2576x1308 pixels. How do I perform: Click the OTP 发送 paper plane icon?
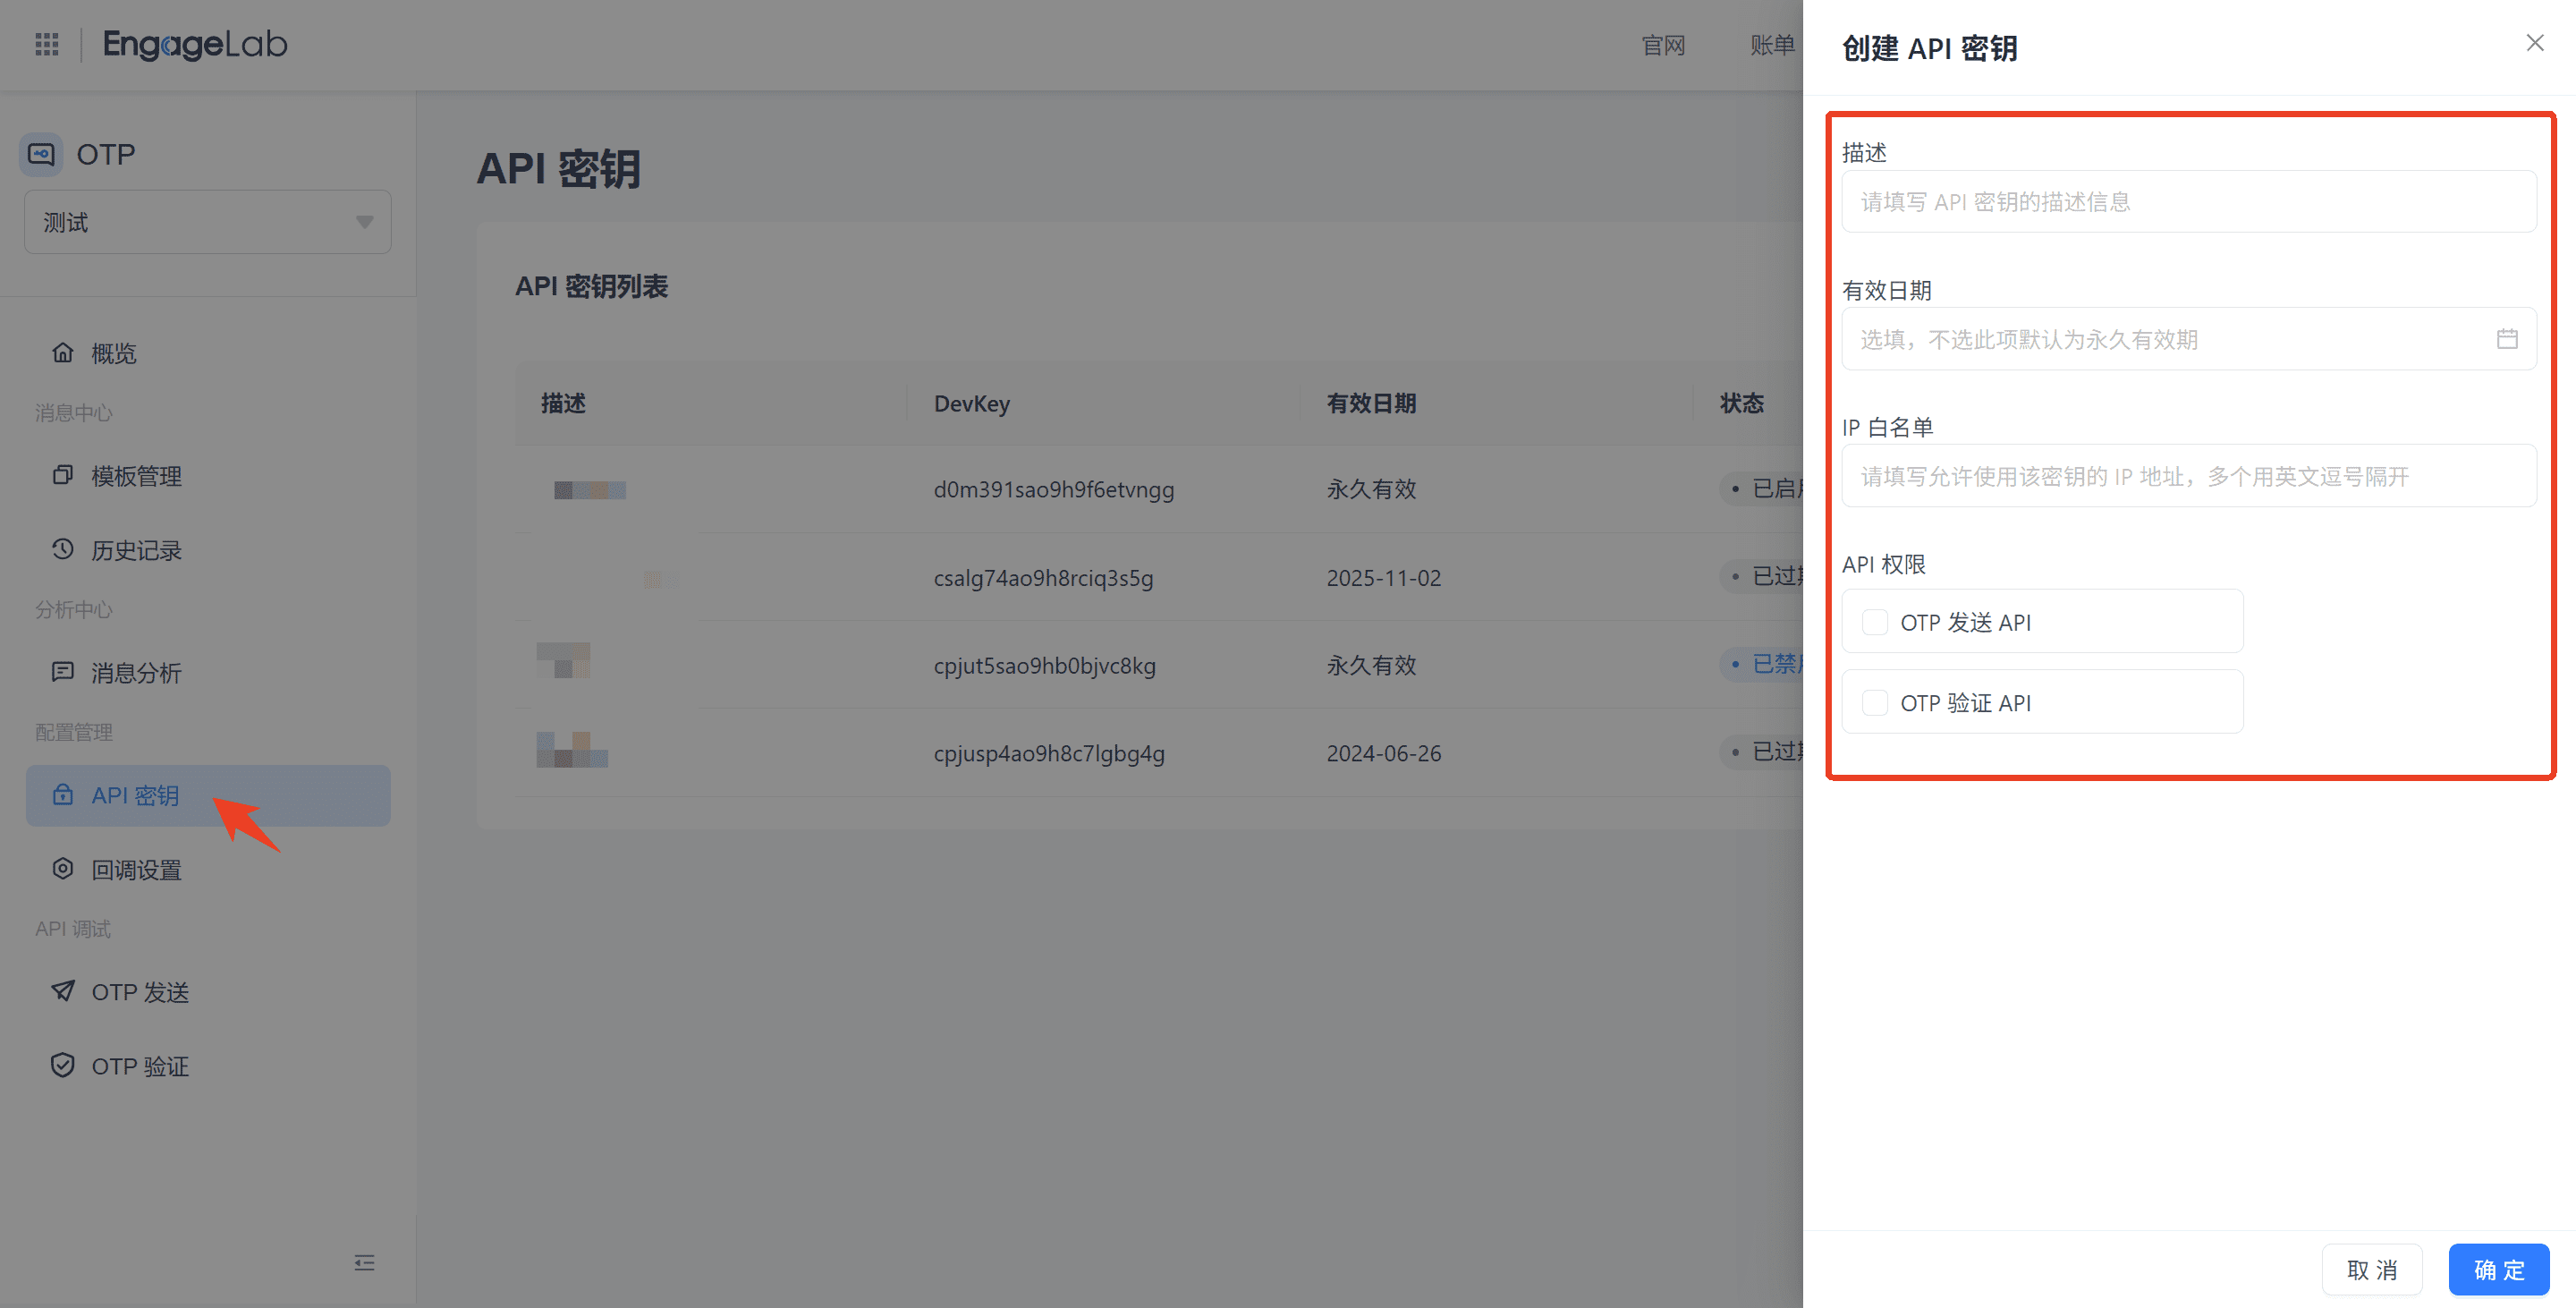coord(63,991)
